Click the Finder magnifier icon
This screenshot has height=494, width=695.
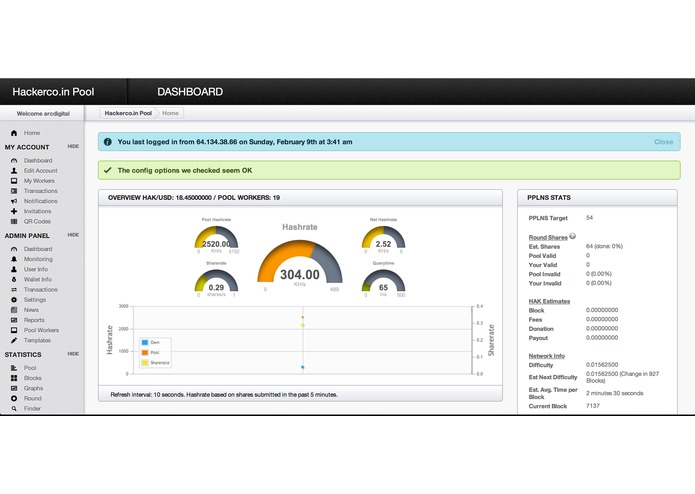pyautogui.click(x=14, y=408)
